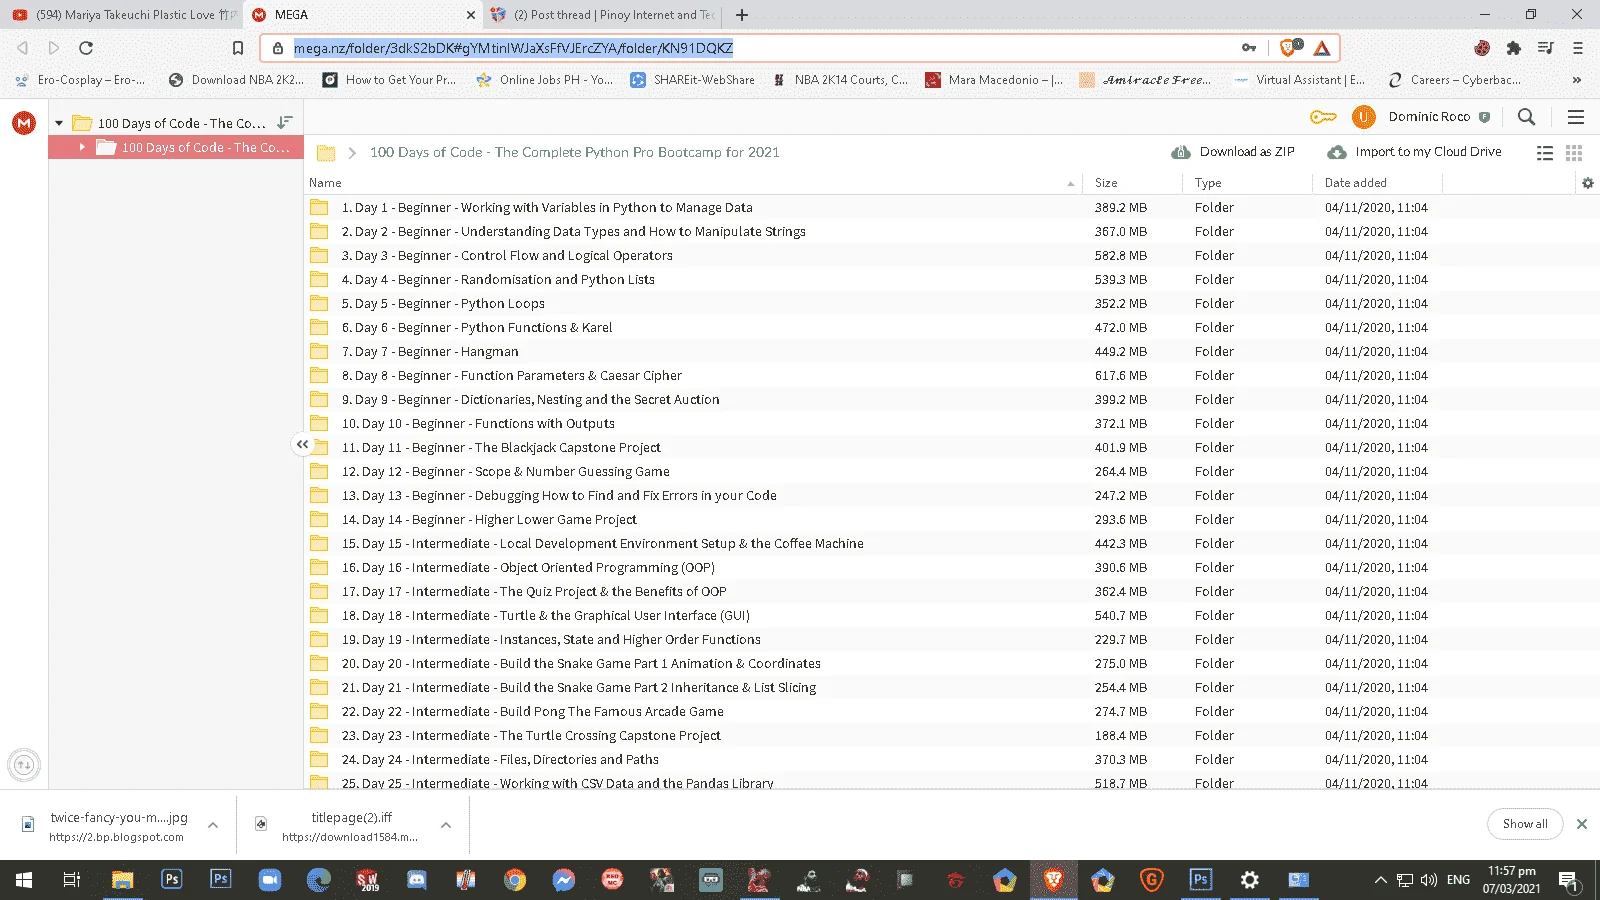Show more bookmarks with the double chevron

1577,80
